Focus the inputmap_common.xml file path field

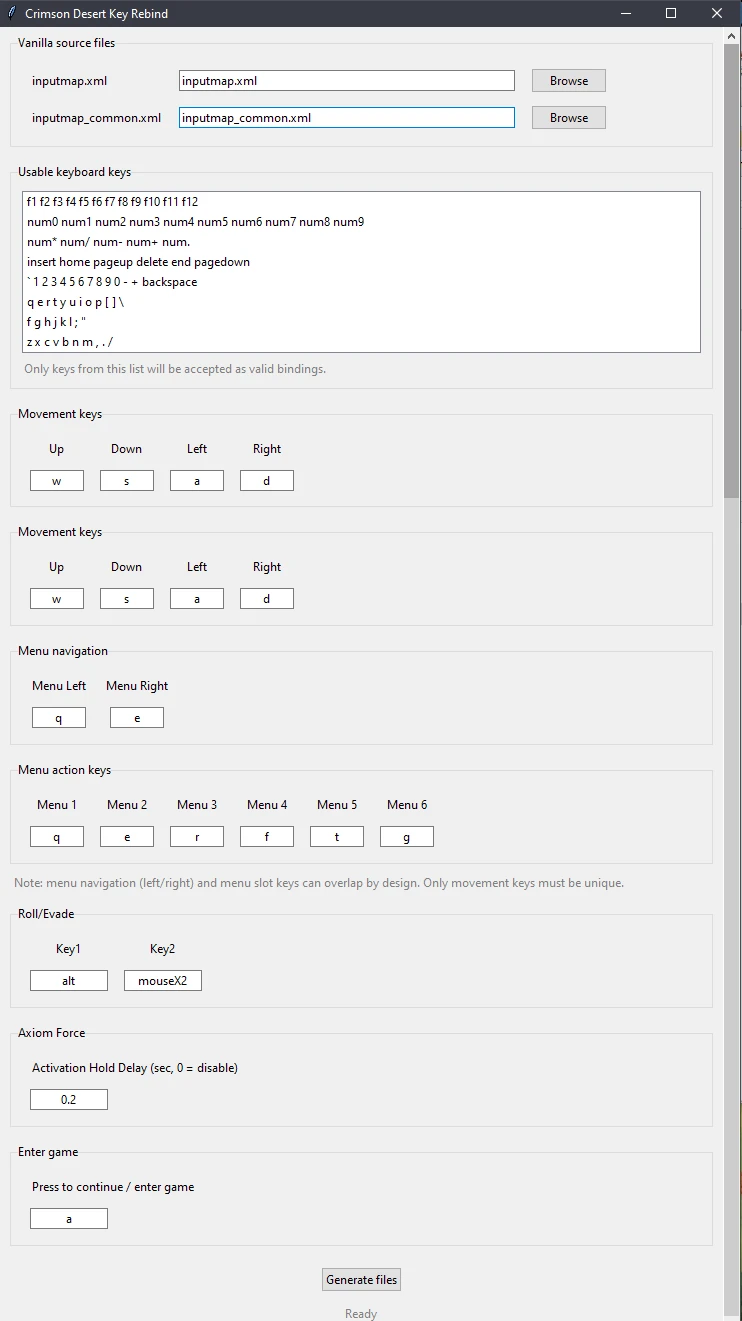click(x=347, y=118)
